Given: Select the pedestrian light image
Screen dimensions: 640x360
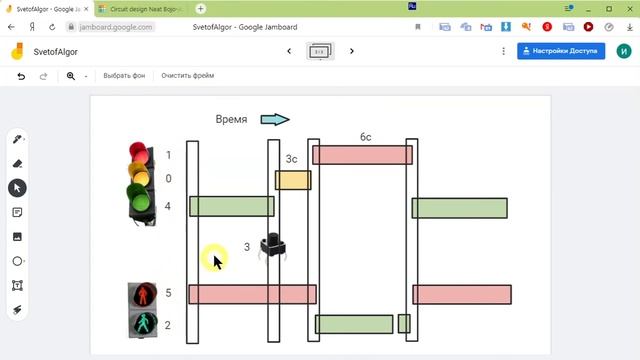Looking at the screenshot, I should tap(142, 310).
